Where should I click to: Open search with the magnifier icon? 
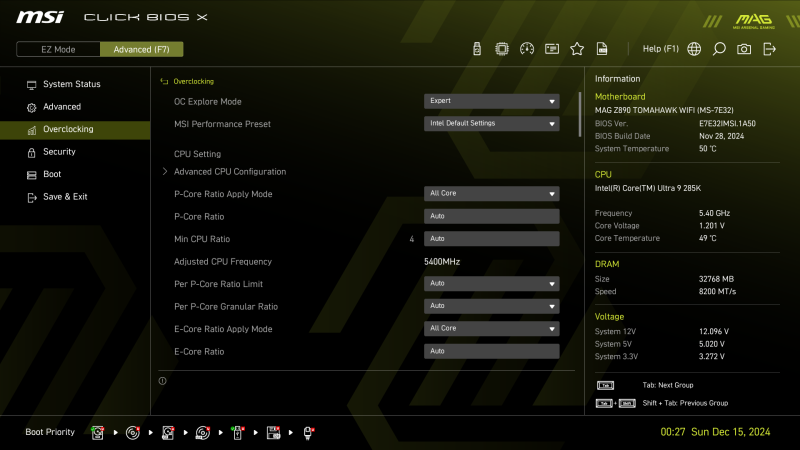719,49
